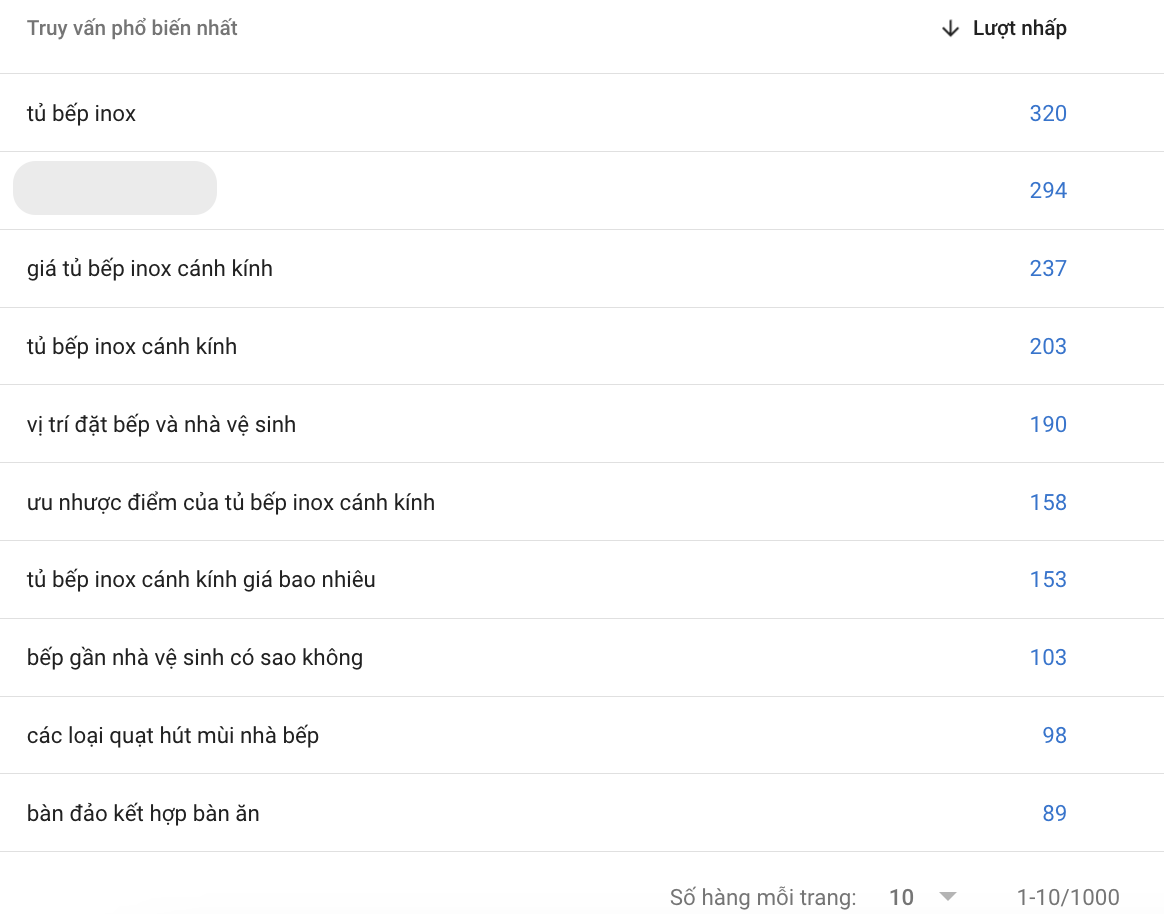Click the 190 clicks value
Screen dimensions: 1164x914
[1048, 425]
